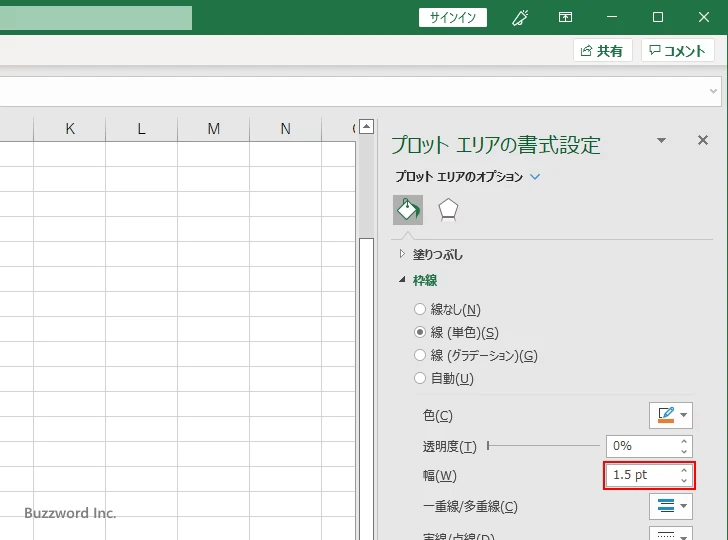Click the 共有 share button
The height and width of the screenshot is (540, 728).
[602, 51]
